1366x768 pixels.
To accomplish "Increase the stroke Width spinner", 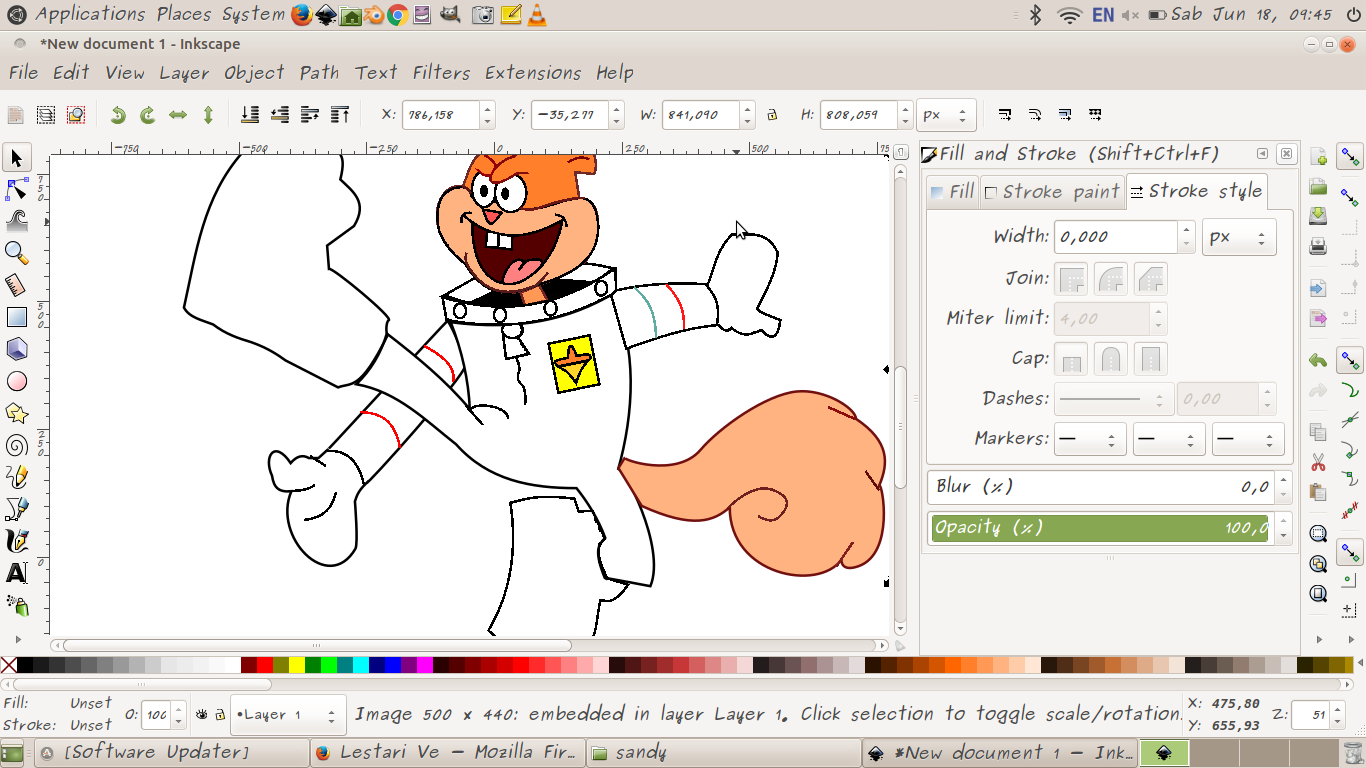I will click(1187, 230).
